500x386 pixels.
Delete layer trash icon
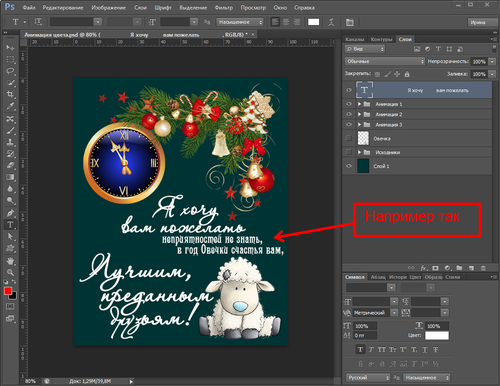point(483,268)
